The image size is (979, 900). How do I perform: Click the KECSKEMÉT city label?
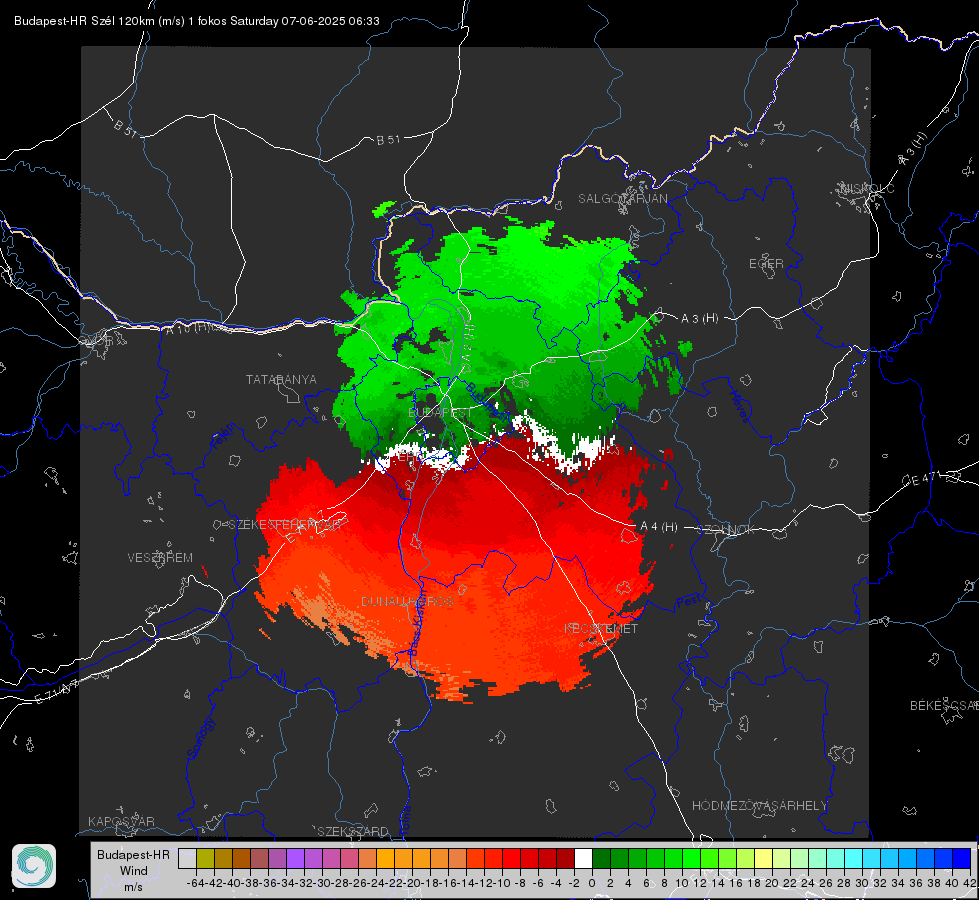[601, 628]
